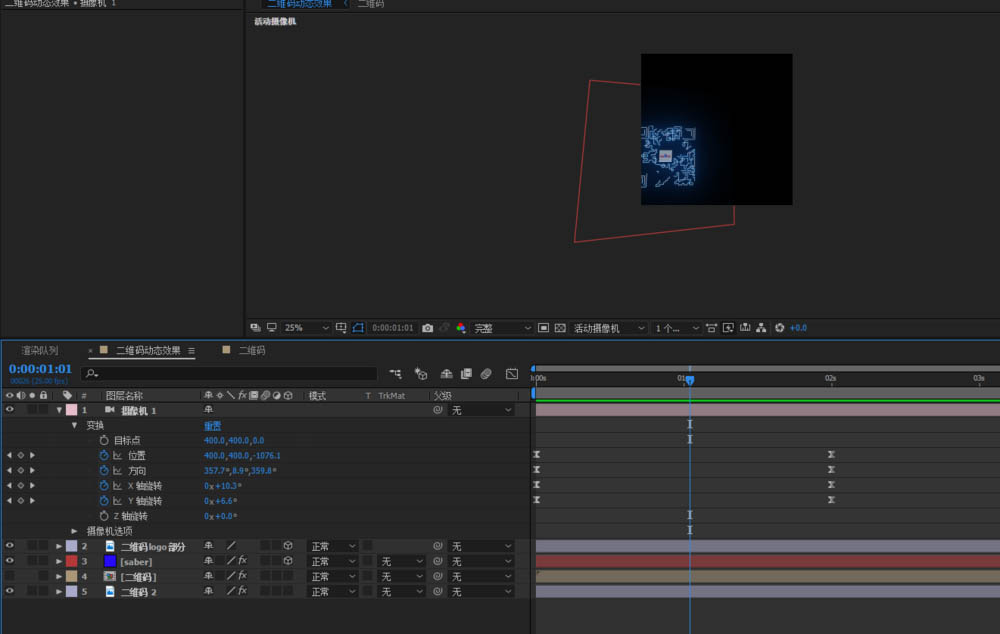Open the timeline Graph Editor
The height and width of the screenshot is (634, 1000).
[x=512, y=374]
